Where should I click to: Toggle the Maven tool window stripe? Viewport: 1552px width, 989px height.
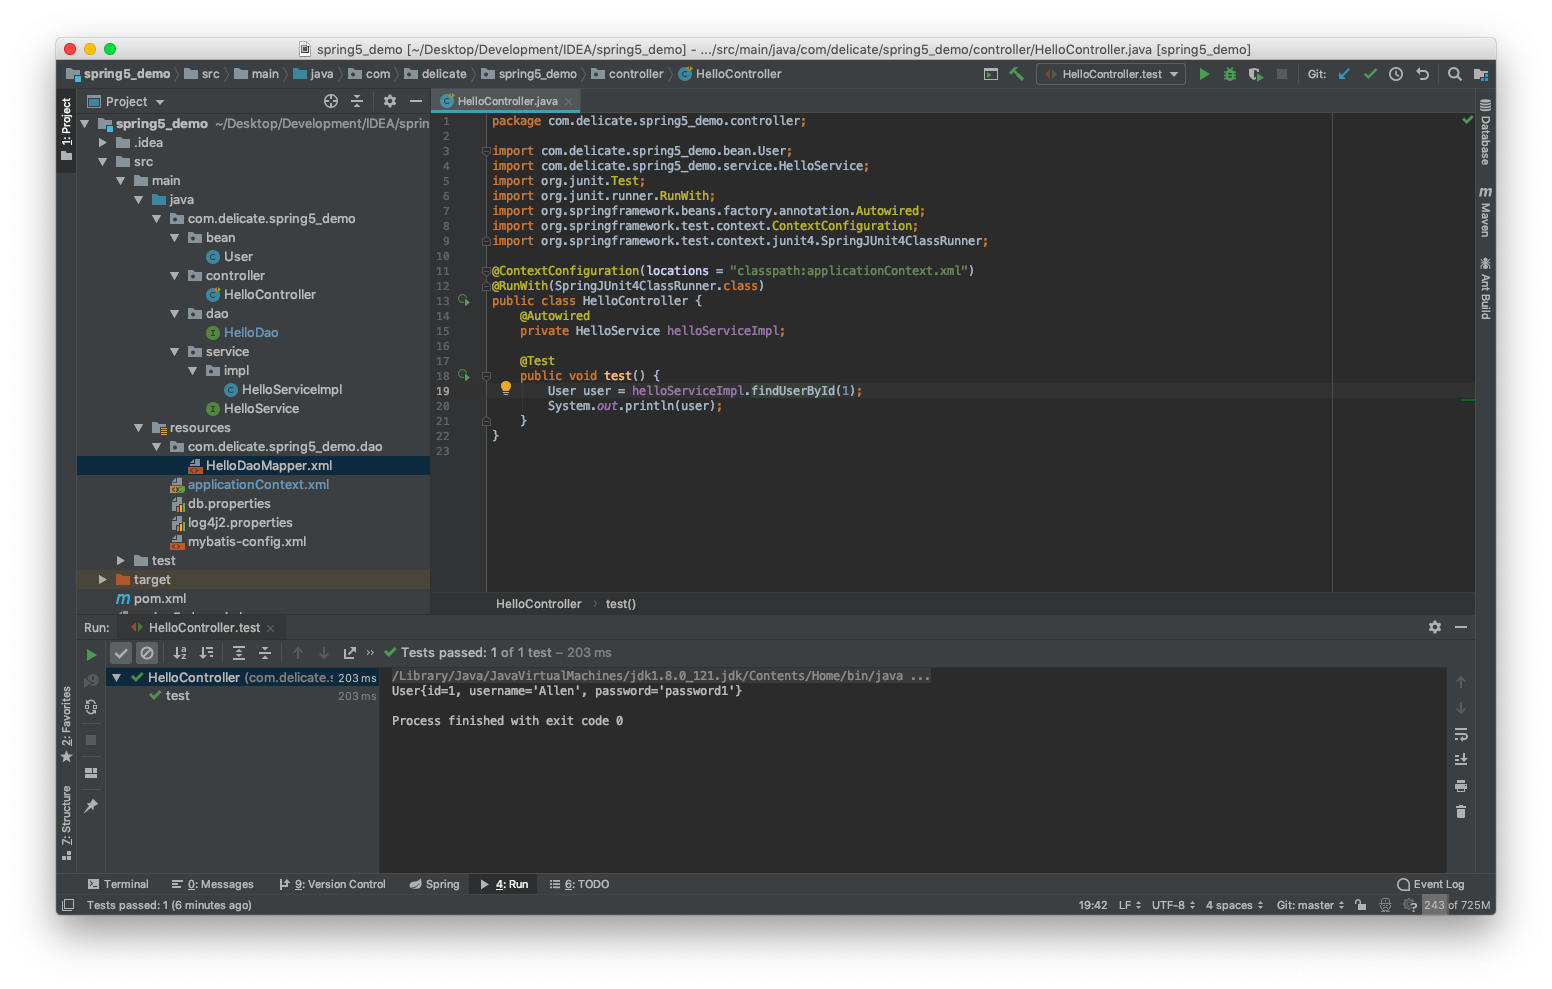1486,212
